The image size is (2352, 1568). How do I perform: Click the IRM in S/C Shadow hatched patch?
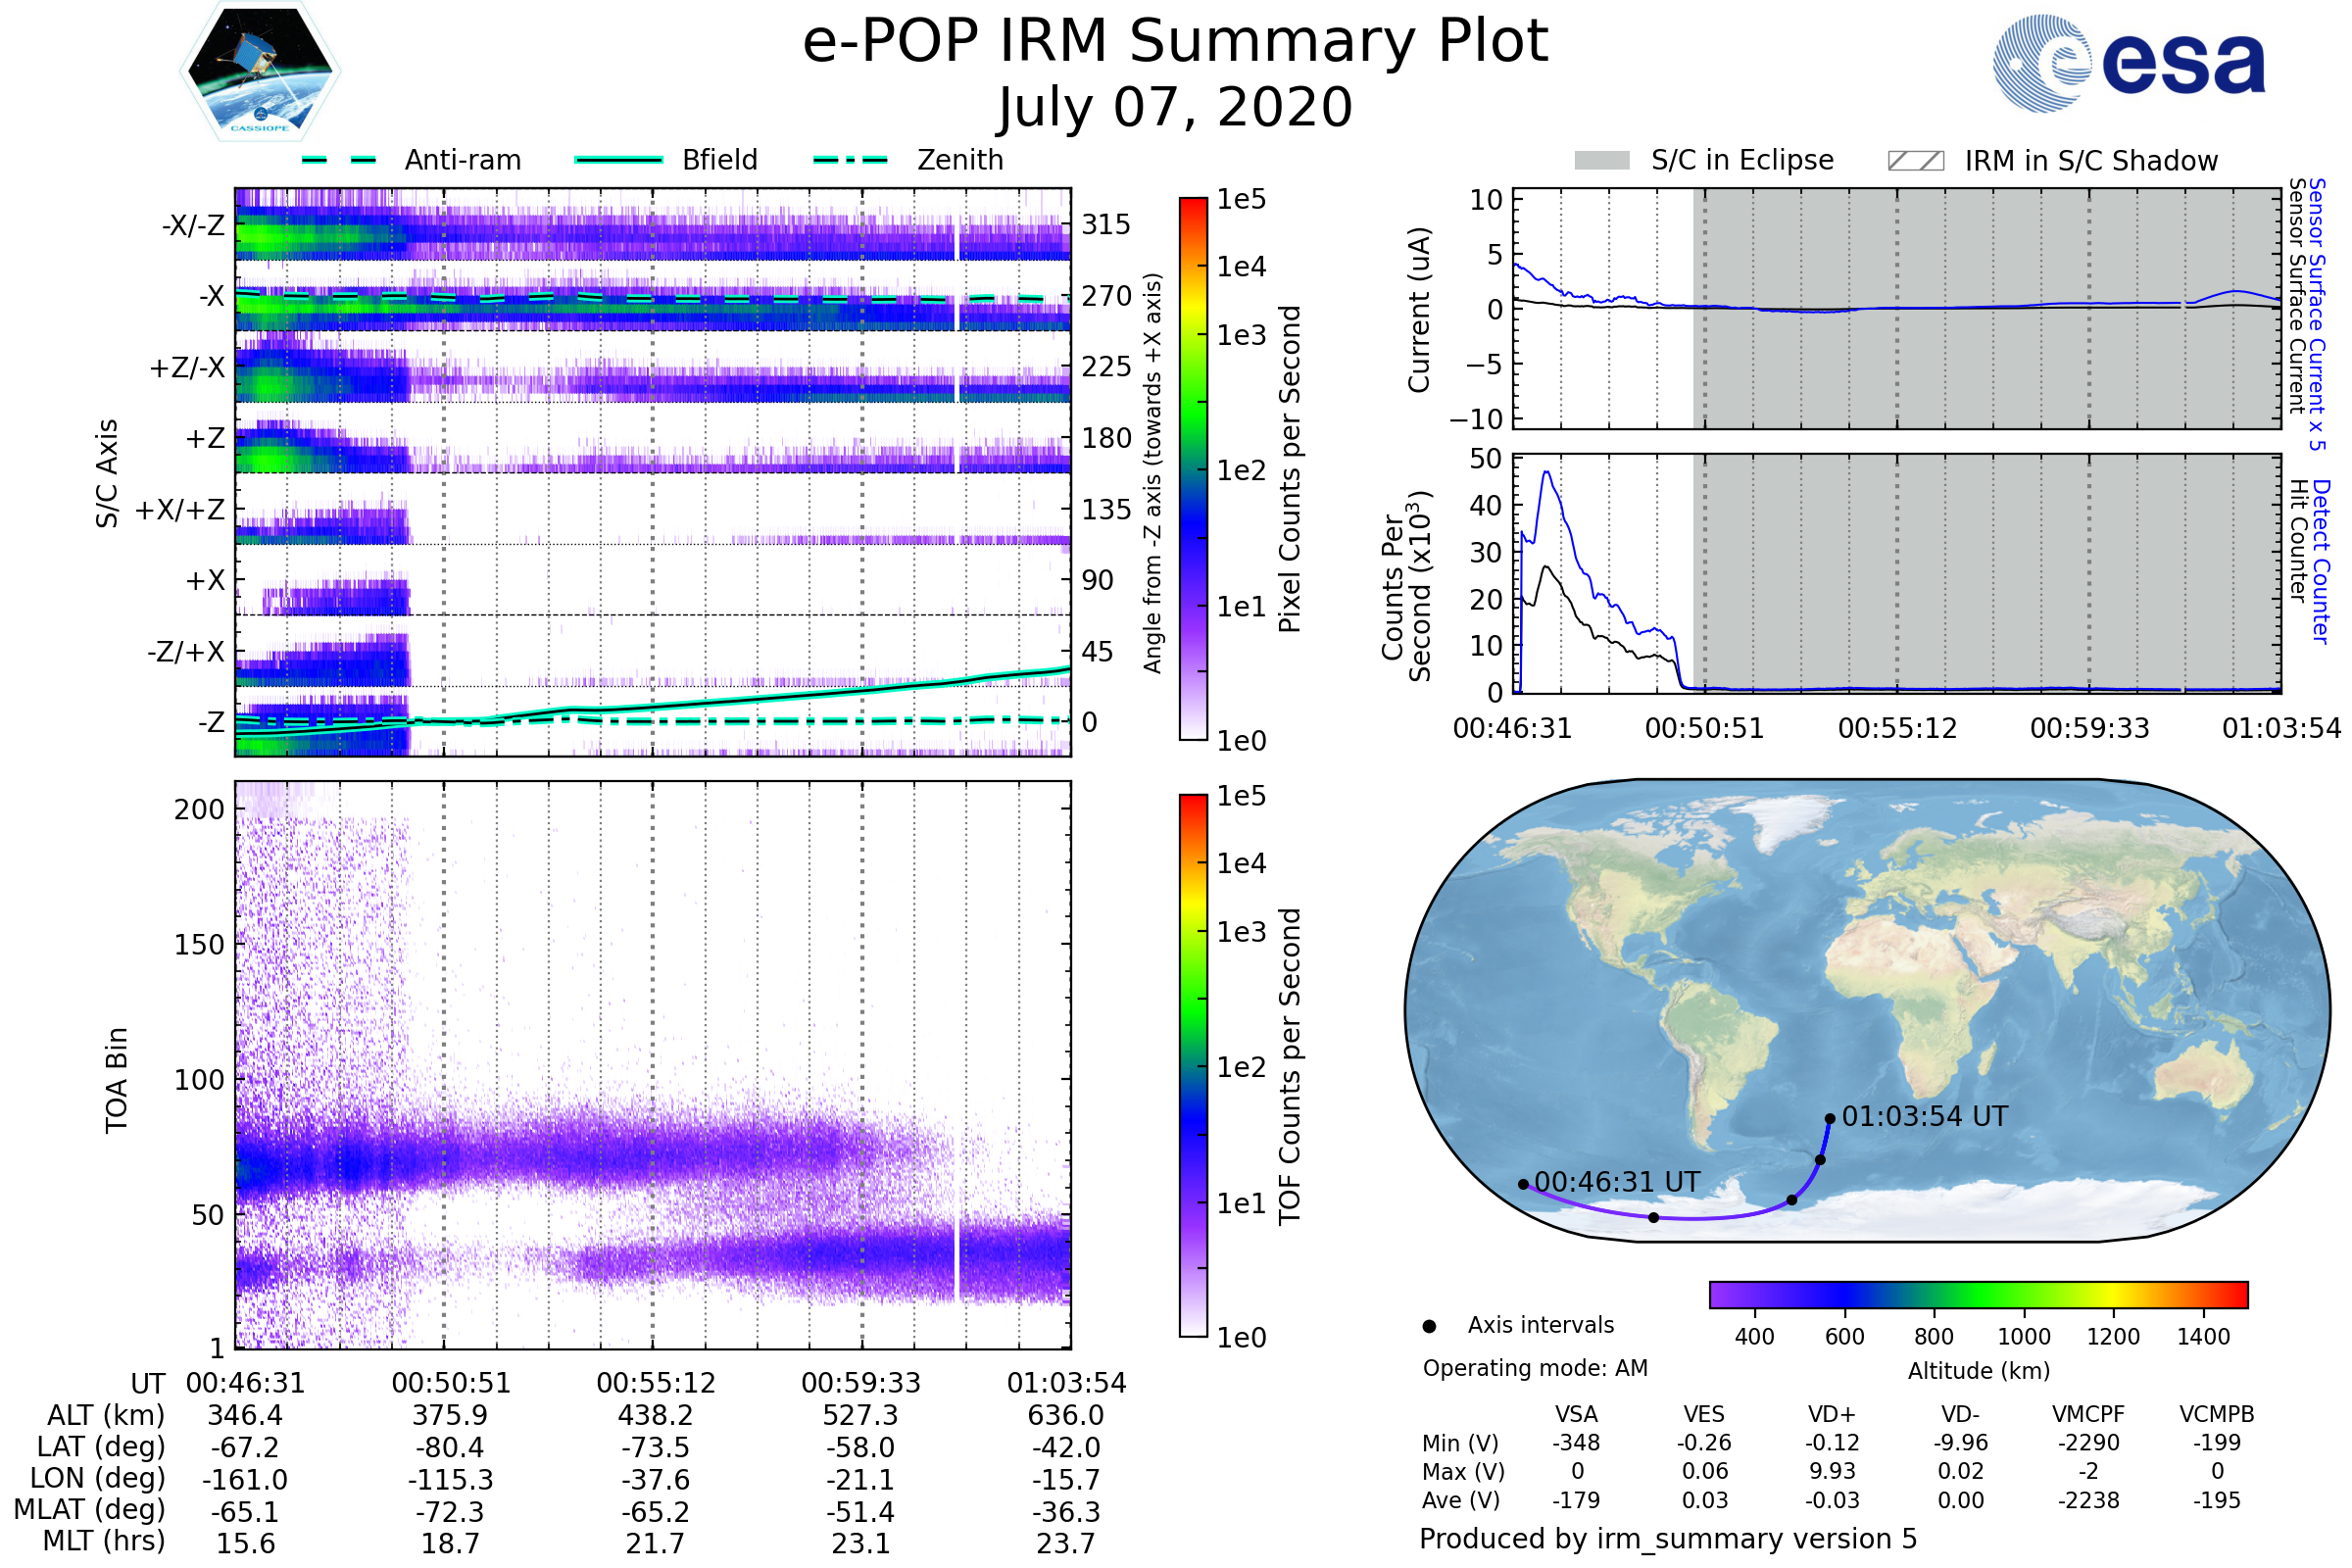point(1915,161)
